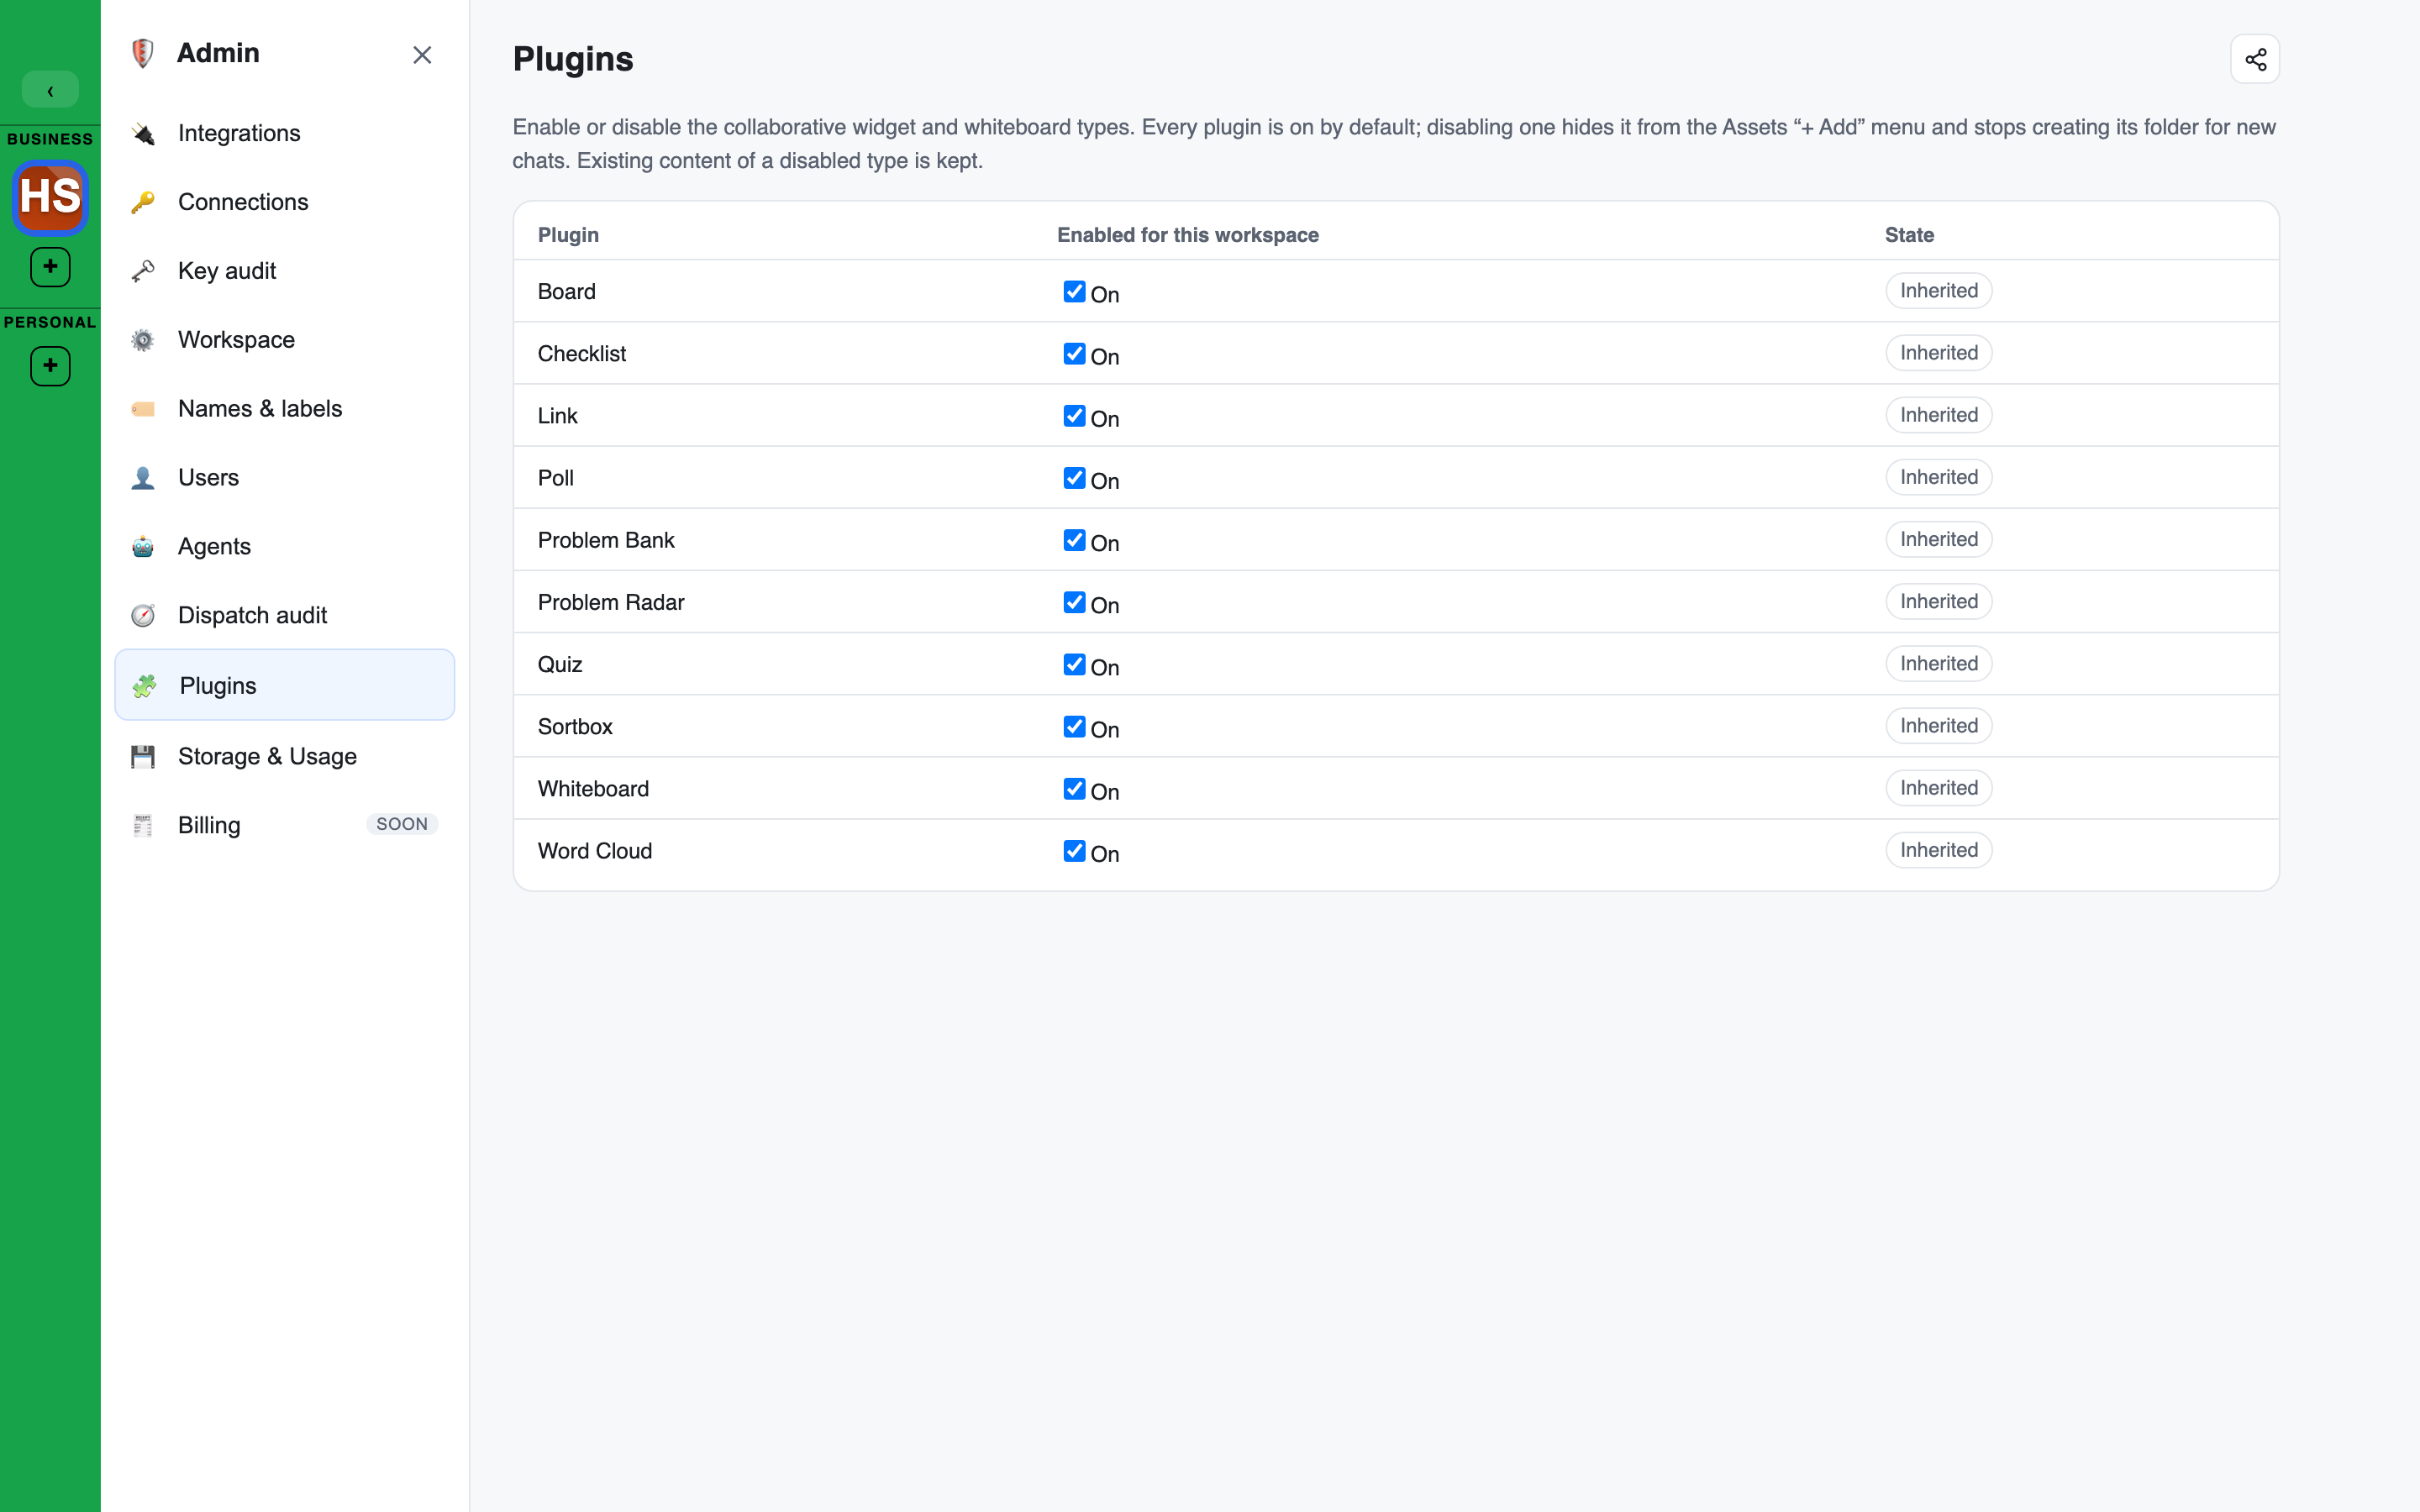Open the Integrations menu item
Screen dimensions: 2420x1512
285,133
